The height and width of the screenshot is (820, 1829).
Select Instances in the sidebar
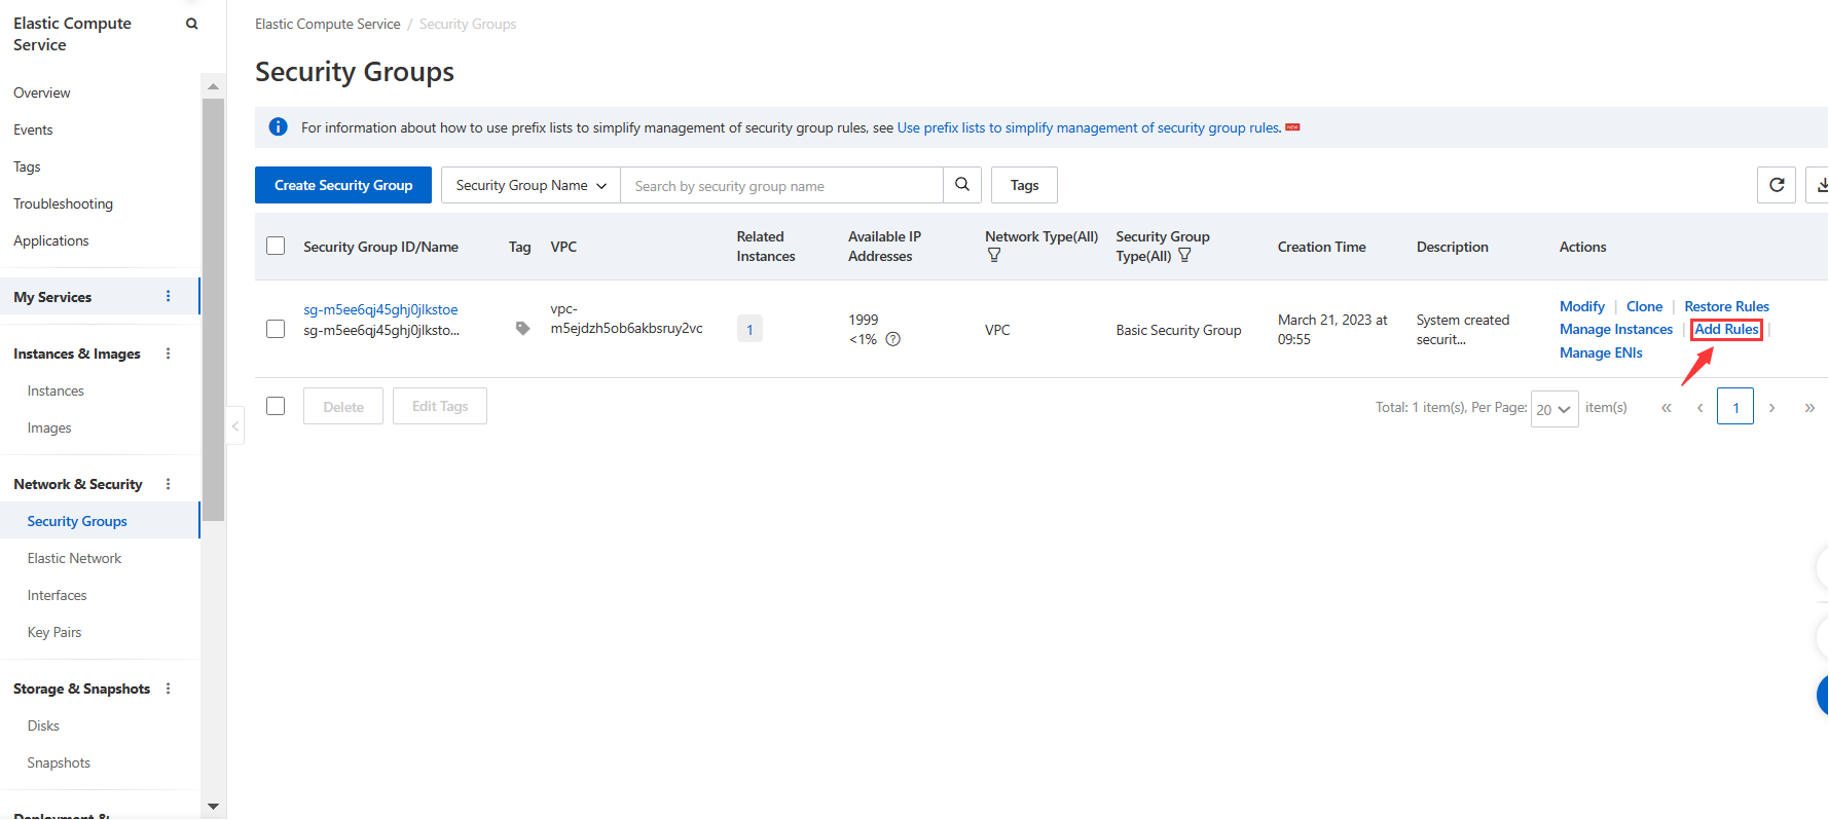click(55, 391)
